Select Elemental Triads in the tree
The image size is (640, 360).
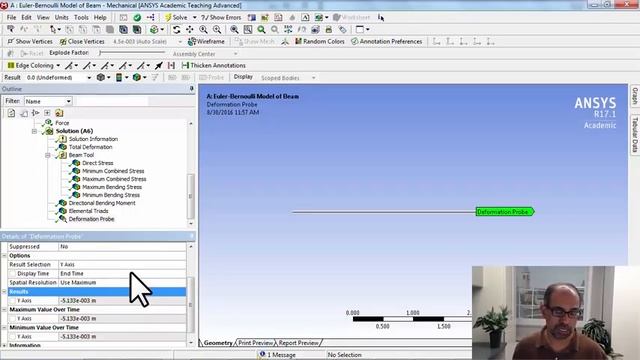coord(88,211)
